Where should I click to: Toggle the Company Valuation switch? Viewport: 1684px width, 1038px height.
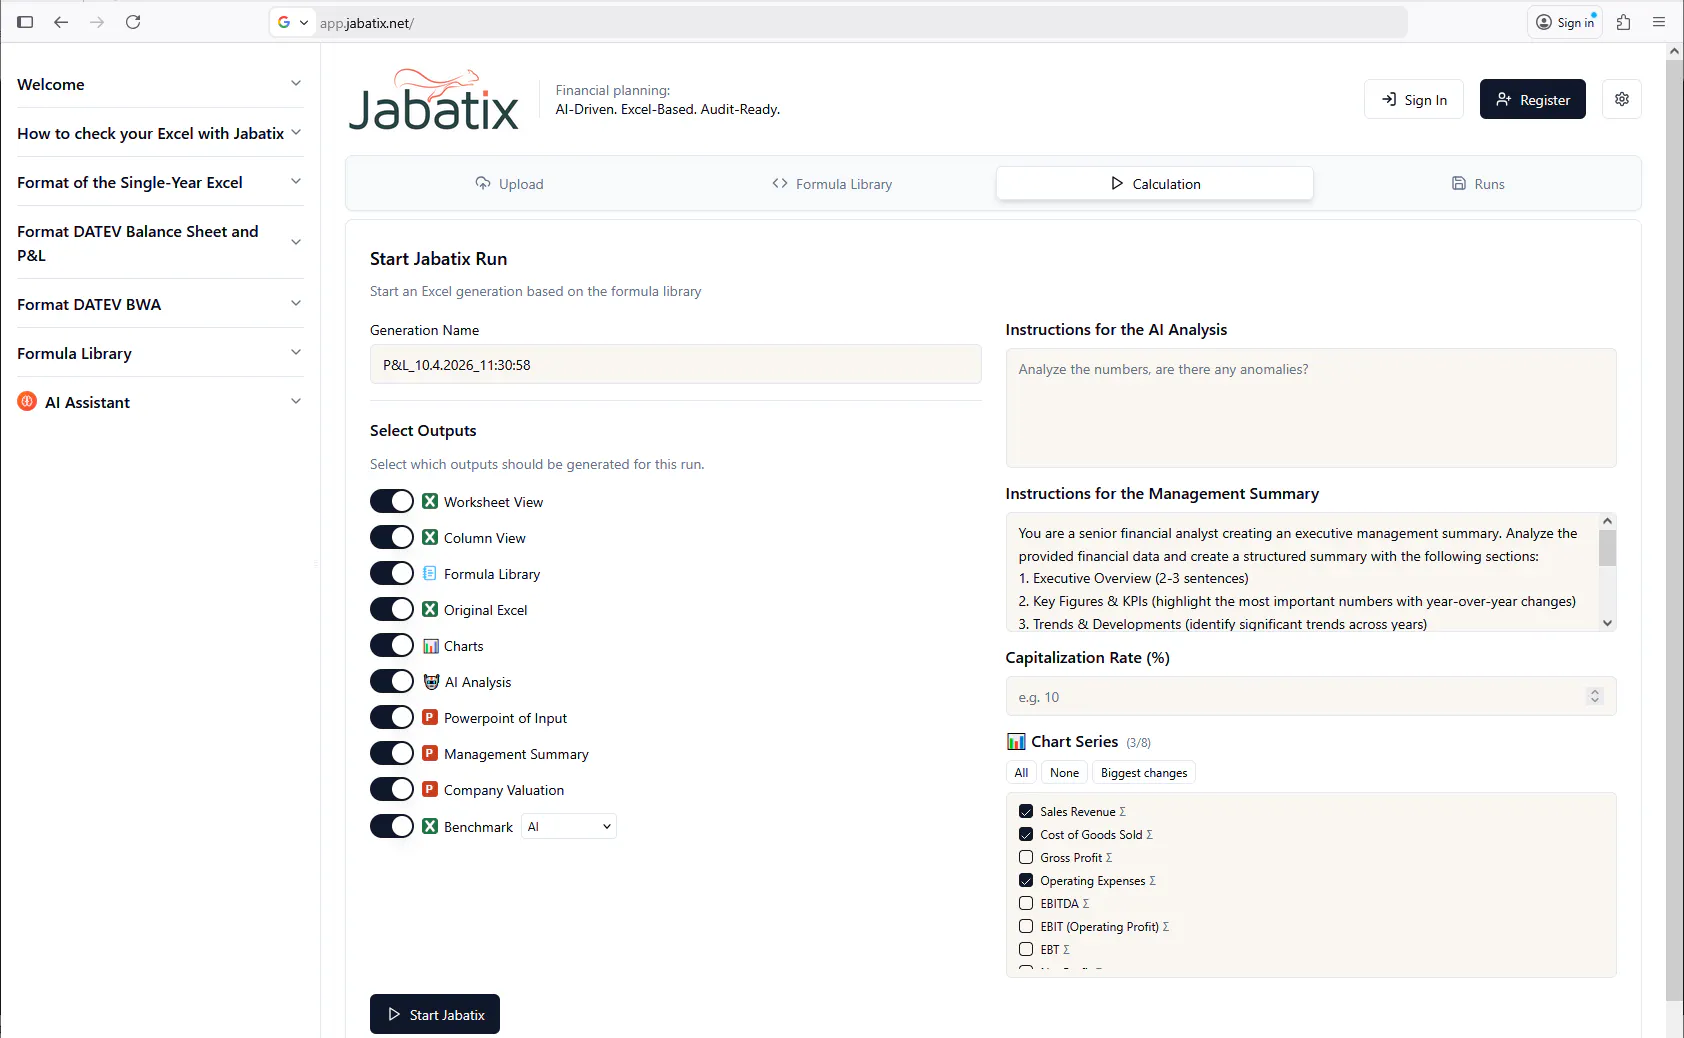click(392, 789)
